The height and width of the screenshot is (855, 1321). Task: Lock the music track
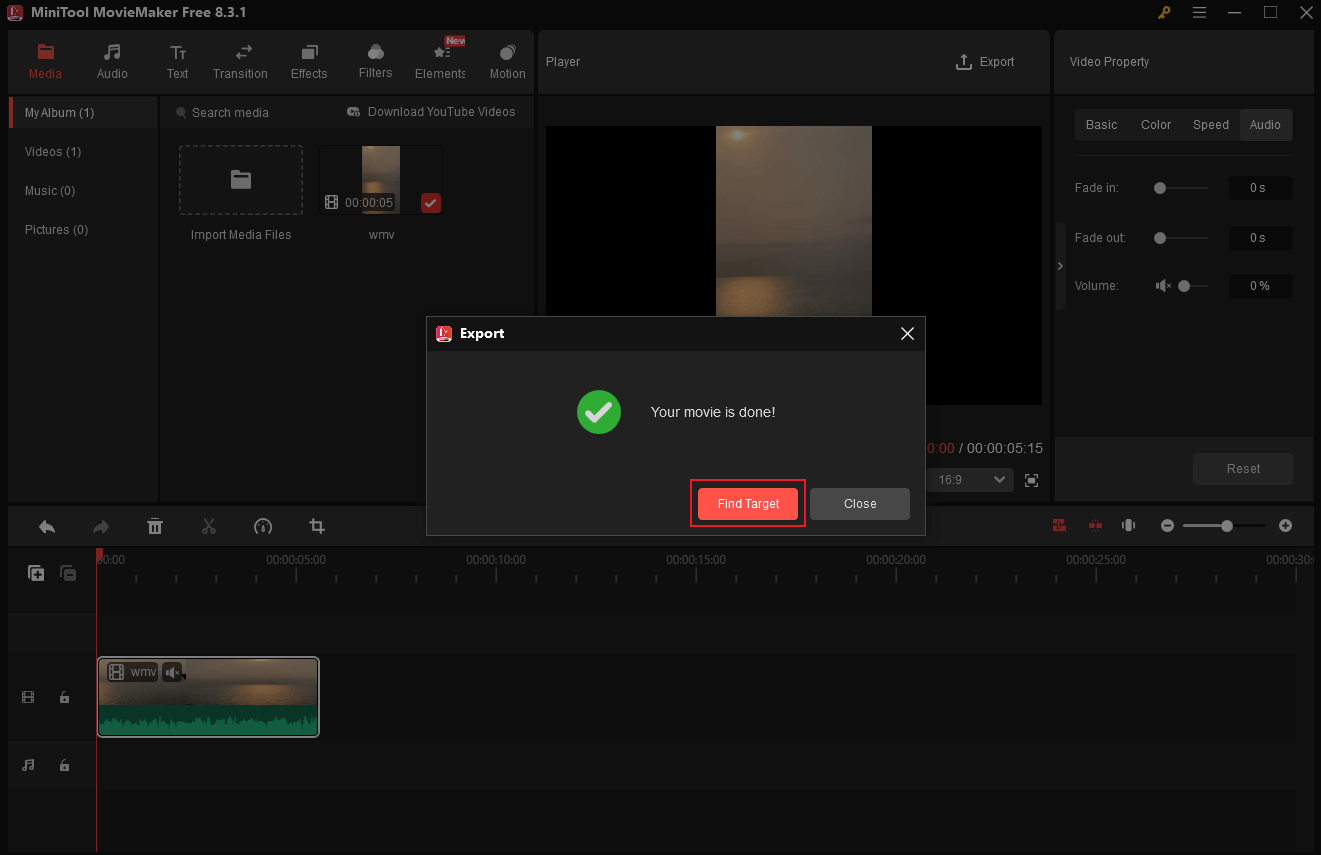[64, 765]
